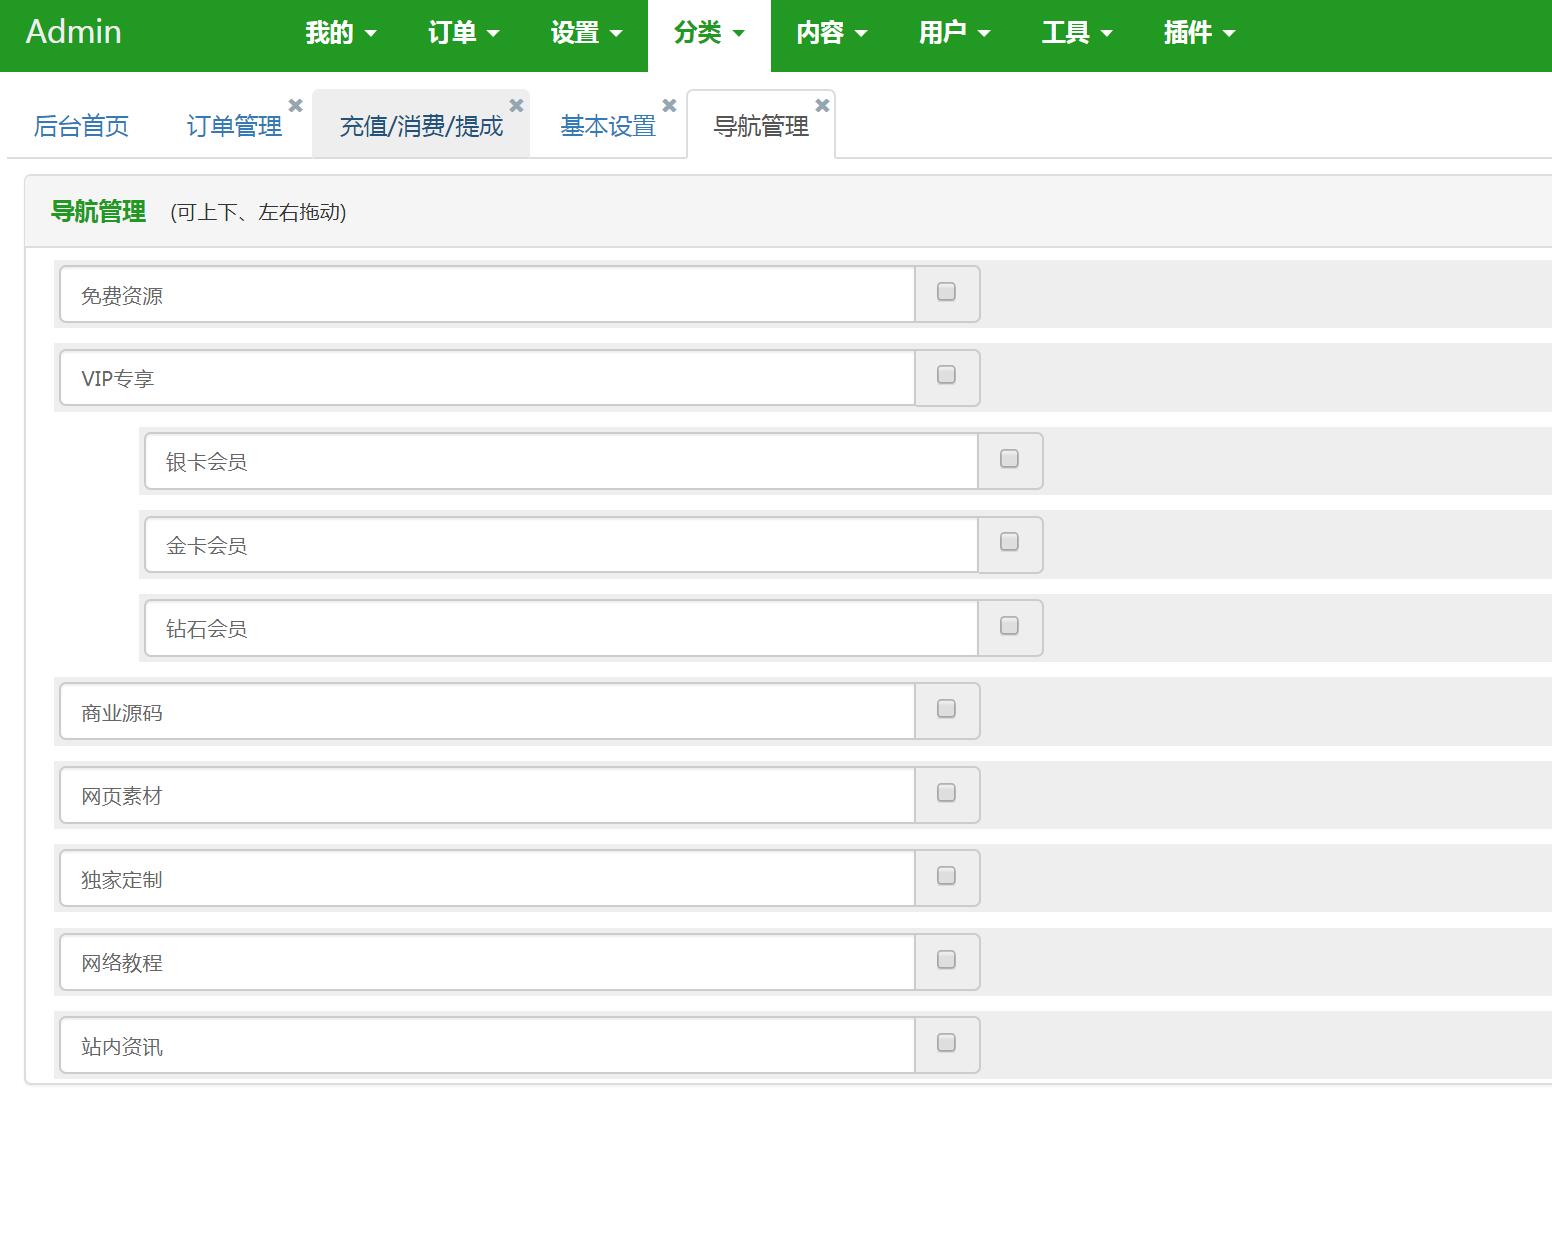This screenshot has height=1234, width=1552.
Task: Show the 工具 dropdown menu
Action: click(x=1077, y=33)
